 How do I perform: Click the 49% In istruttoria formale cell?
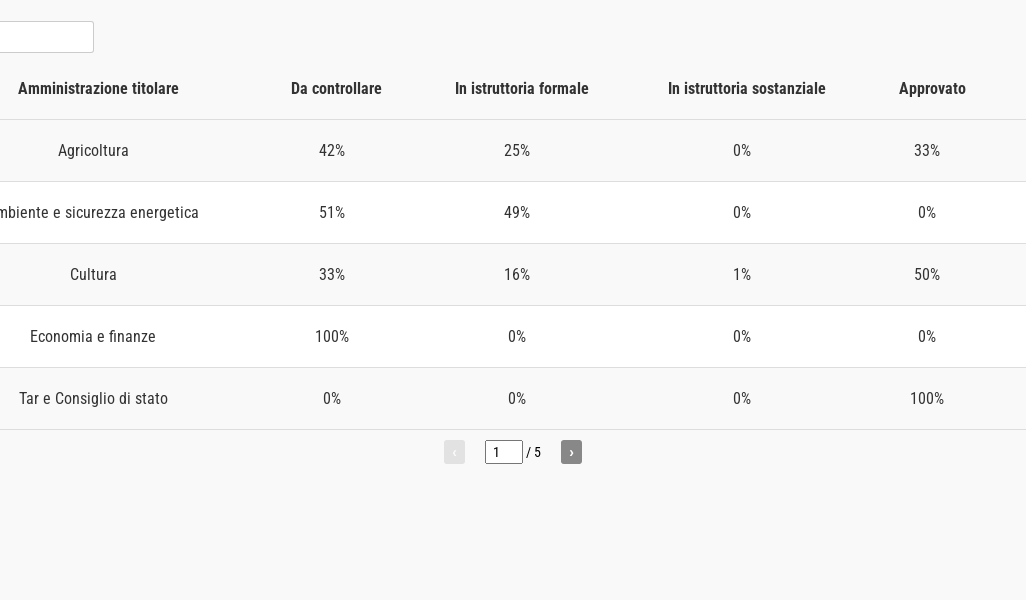(x=517, y=213)
